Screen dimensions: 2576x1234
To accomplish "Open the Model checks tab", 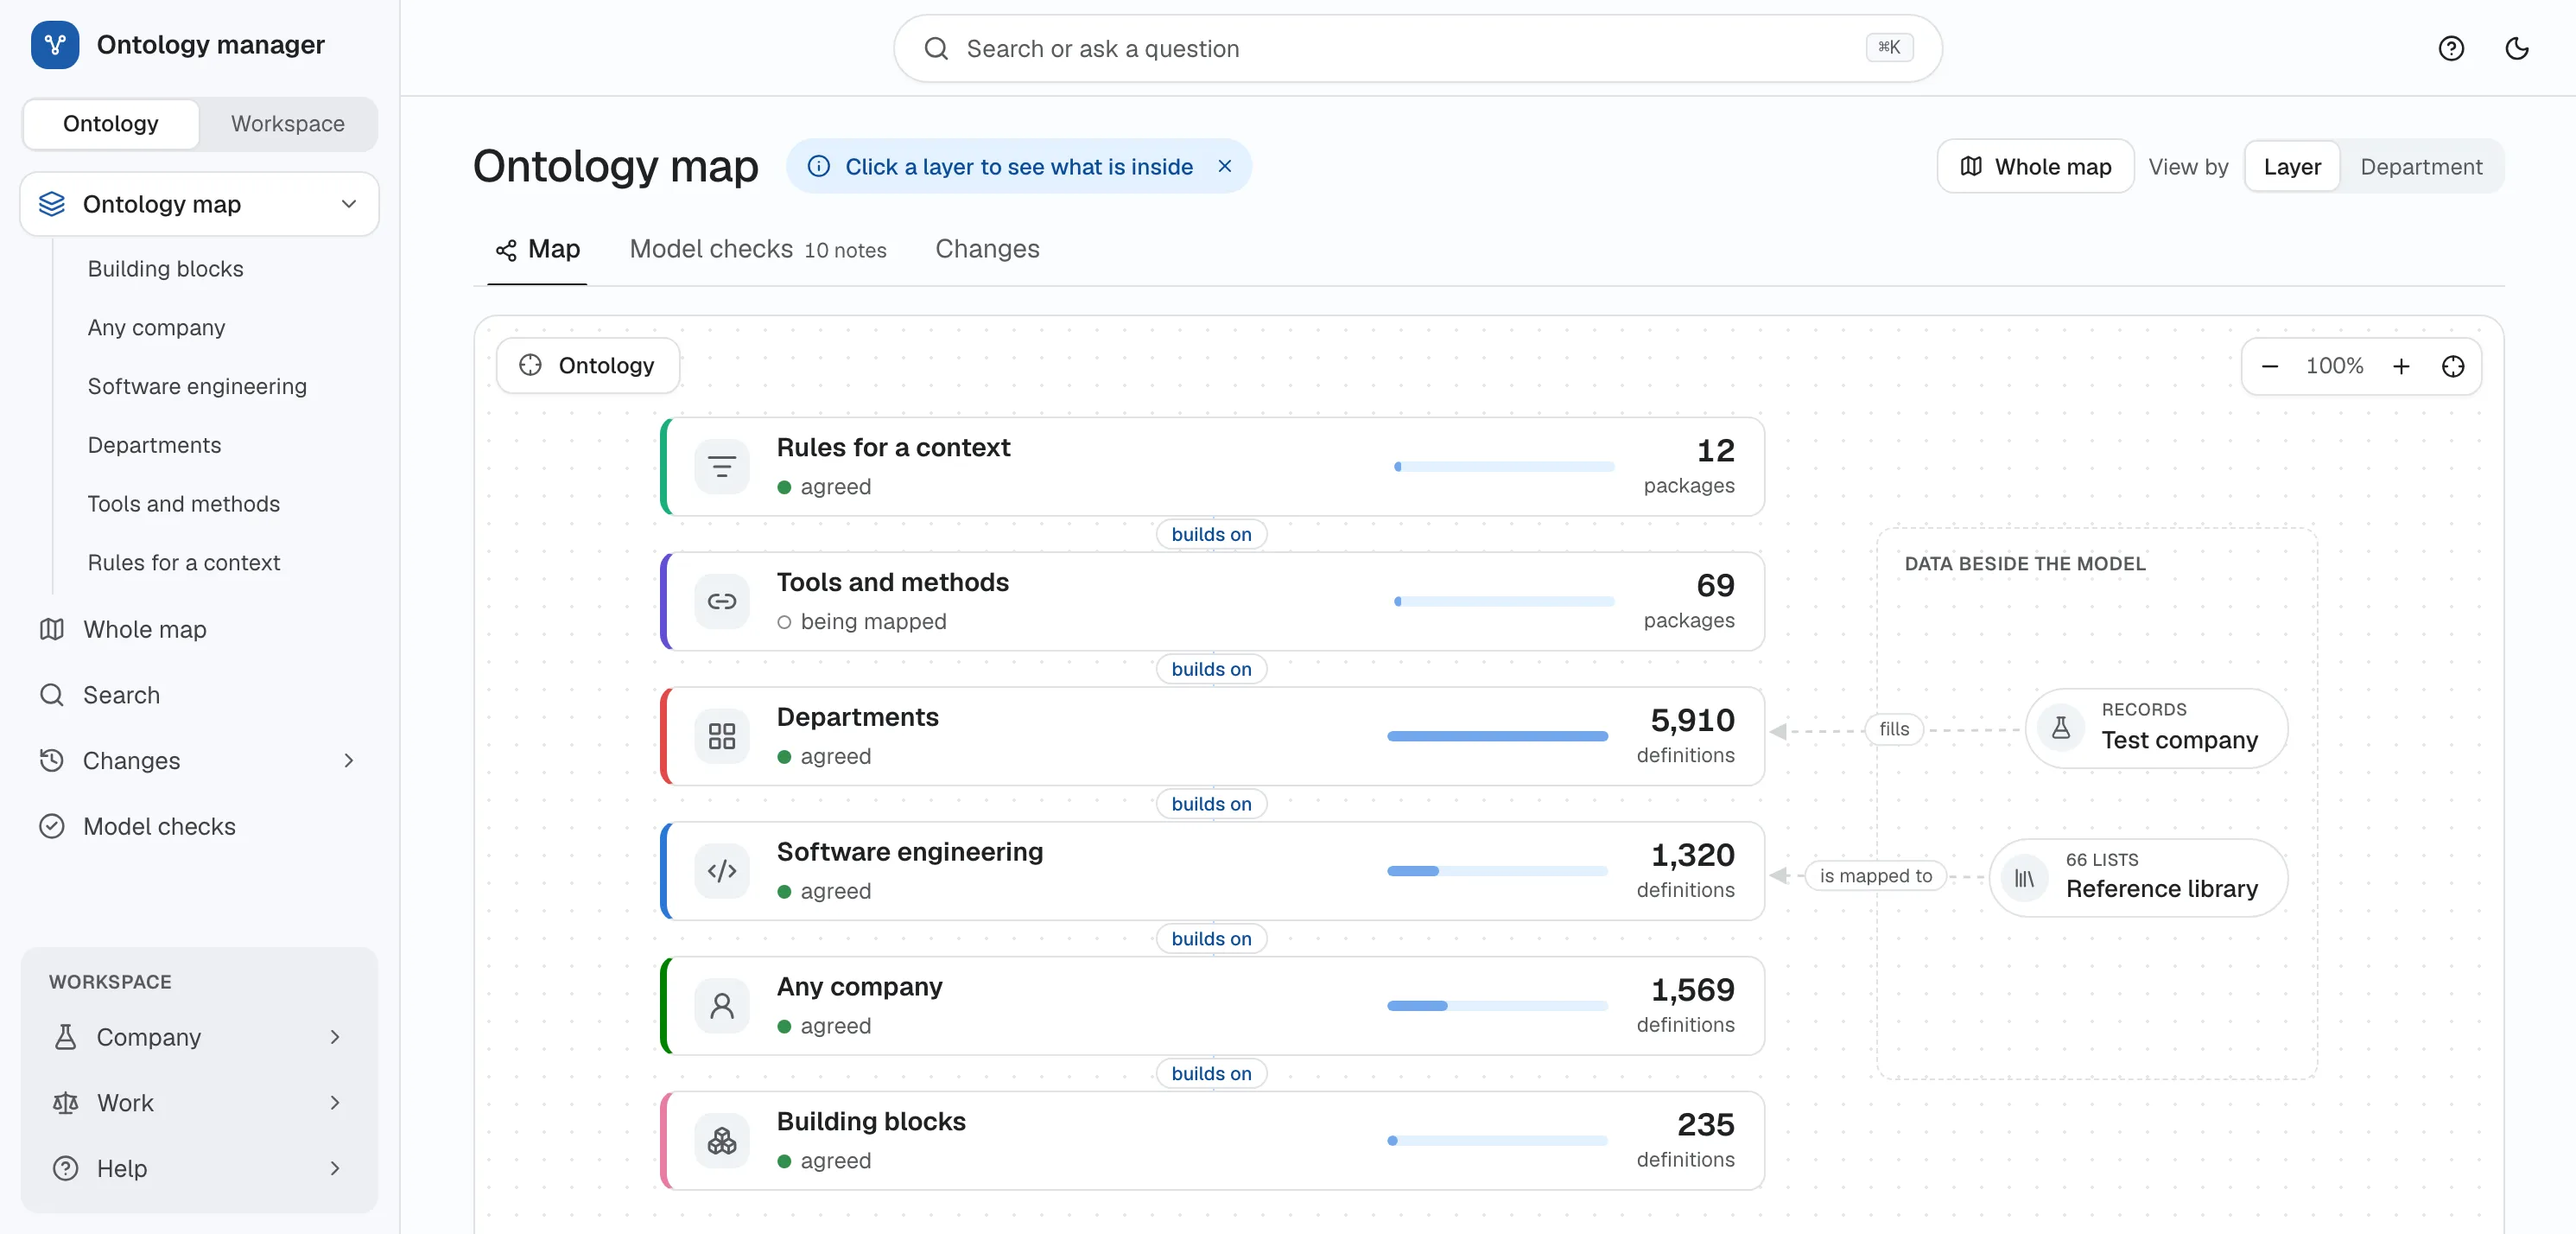I will click(x=758, y=249).
